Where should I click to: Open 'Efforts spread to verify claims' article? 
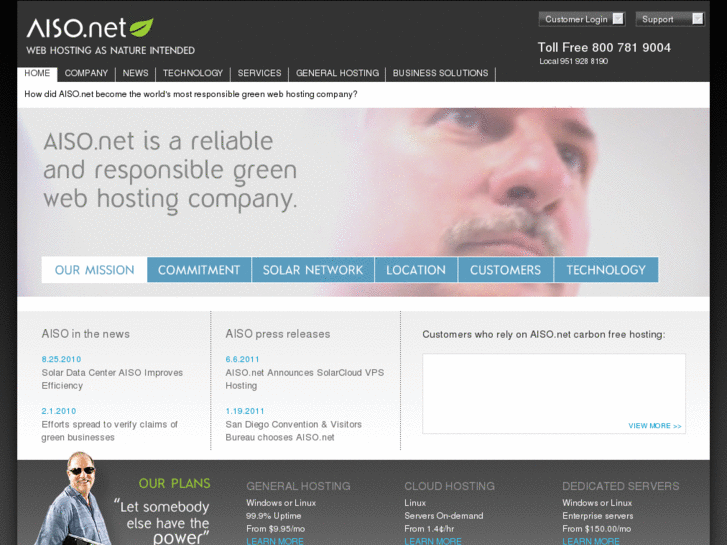click(109, 431)
